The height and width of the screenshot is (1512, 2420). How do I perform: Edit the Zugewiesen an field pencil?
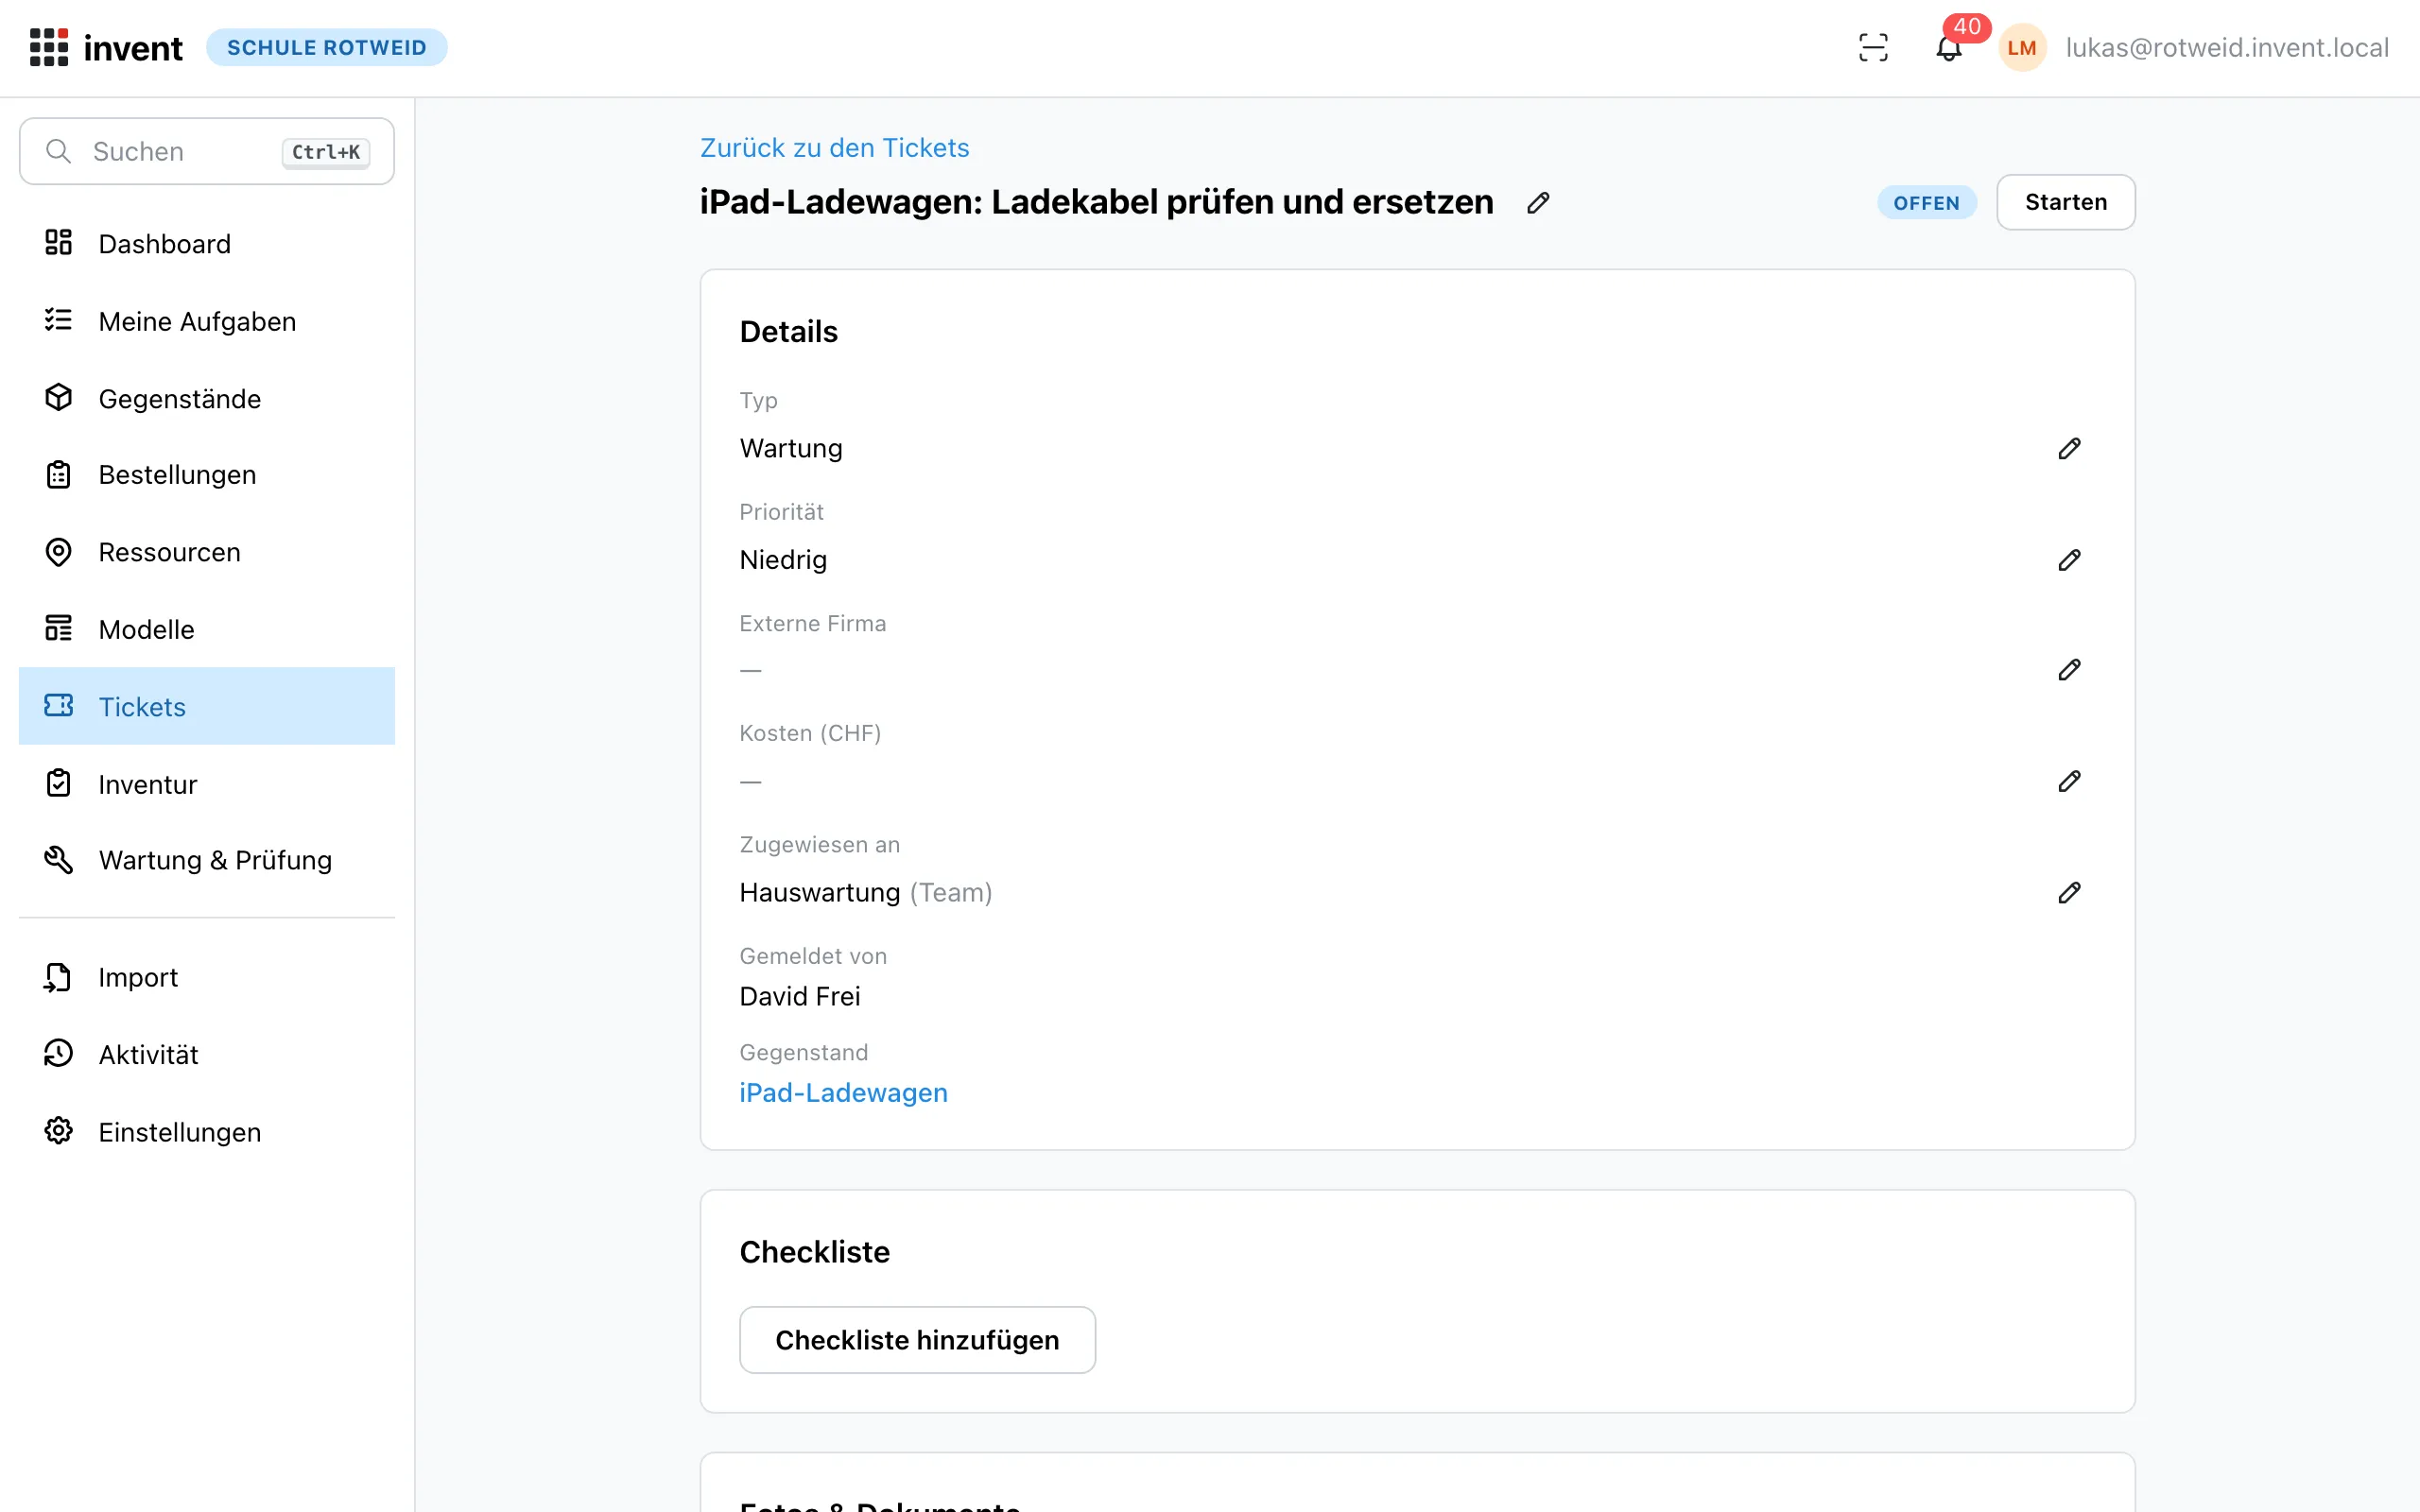tap(2069, 892)
